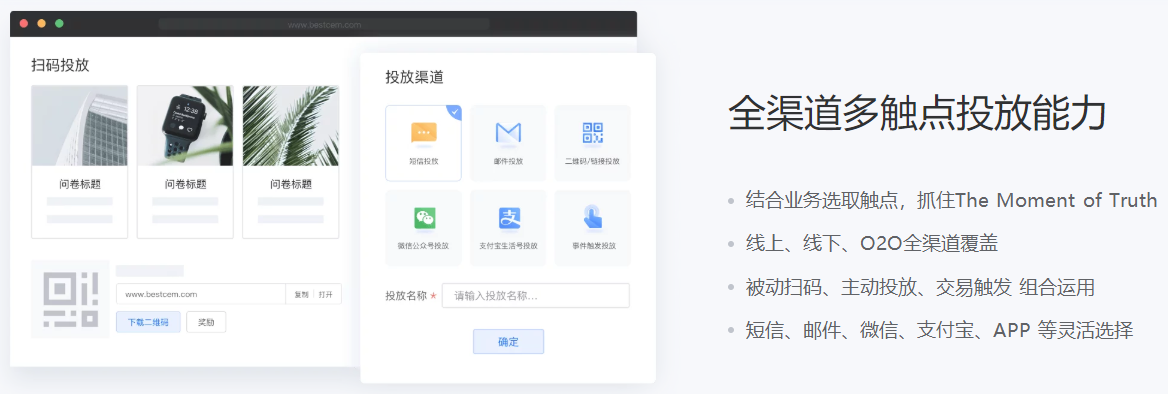
Task: Click the 奖励 button
Action: pyautogui.click(x=206, y=322)
